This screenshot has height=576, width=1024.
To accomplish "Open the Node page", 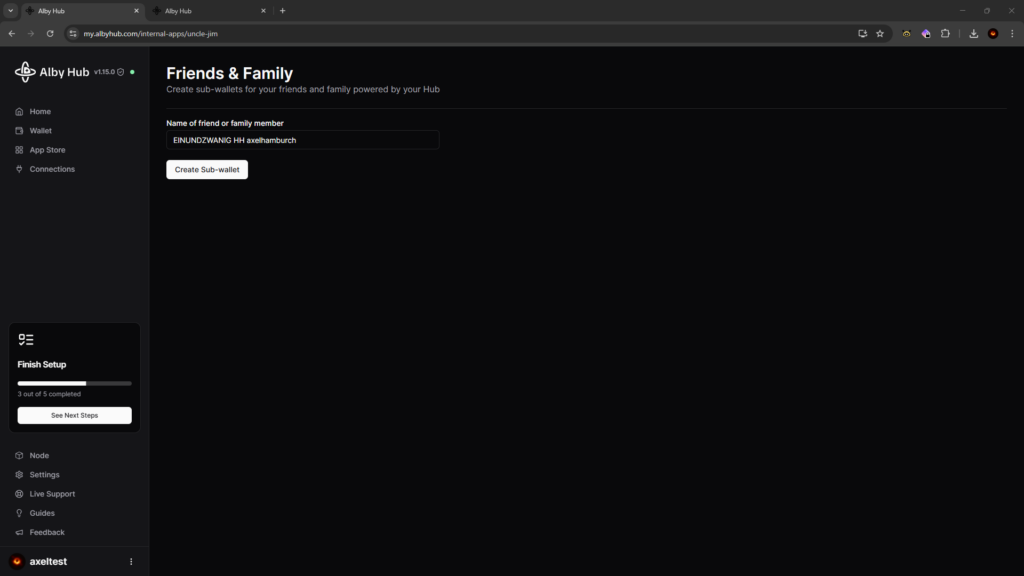I will pyautogui.click(x=39, y=456).
